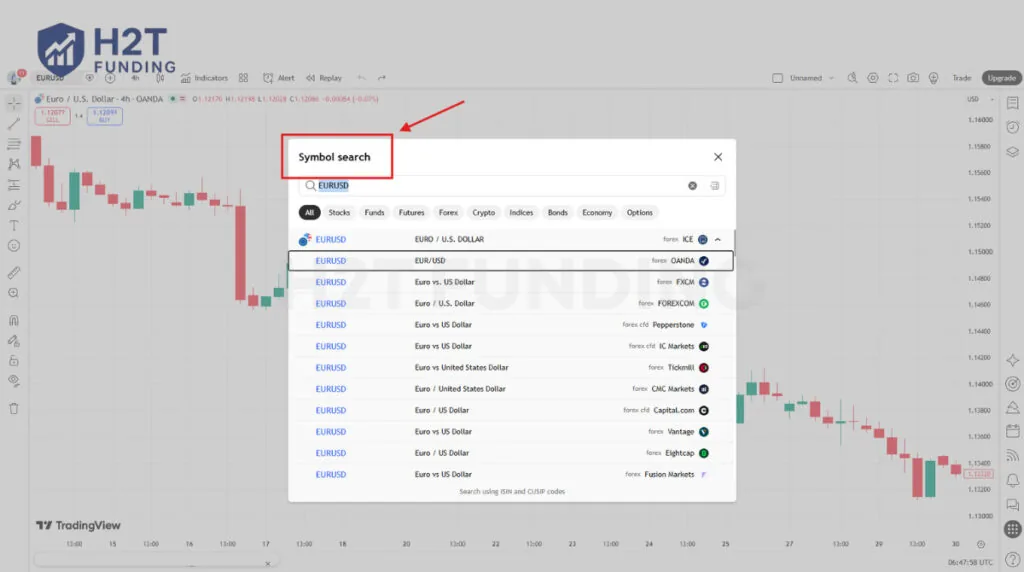Open the Fibonacci tools in left toolbar
Screen dimensions: 1024x572
pyautogui.click(x=14, y=144)
